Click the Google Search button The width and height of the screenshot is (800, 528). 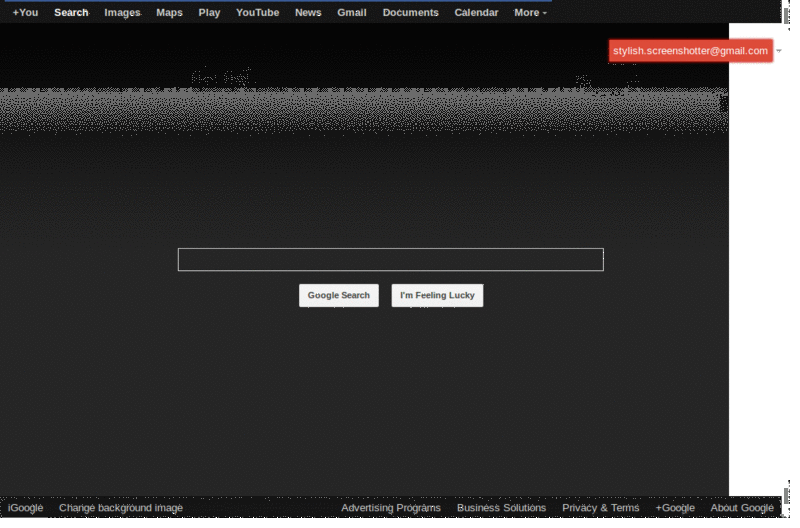pyautogui.click(x=339, y=295)
